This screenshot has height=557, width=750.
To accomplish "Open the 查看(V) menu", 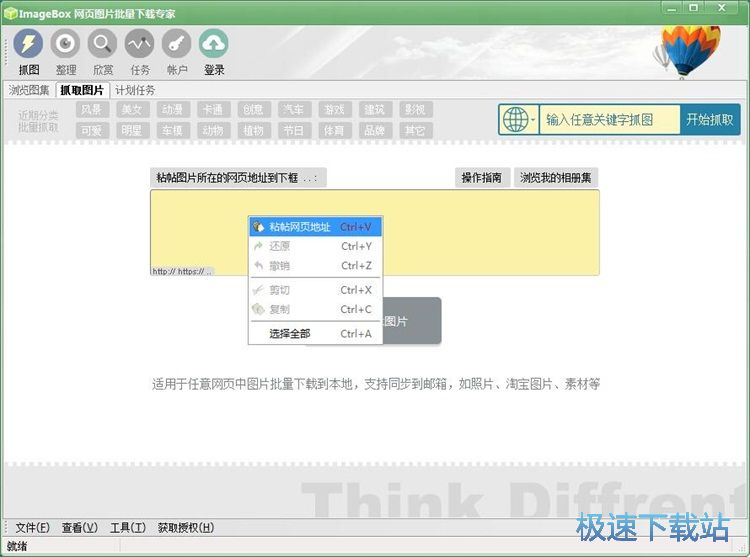I will [x=80, y=527].
